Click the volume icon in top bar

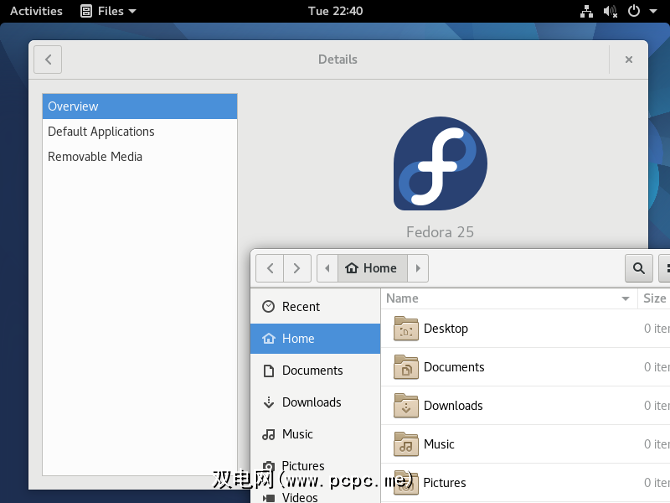[x=610, y=11]
